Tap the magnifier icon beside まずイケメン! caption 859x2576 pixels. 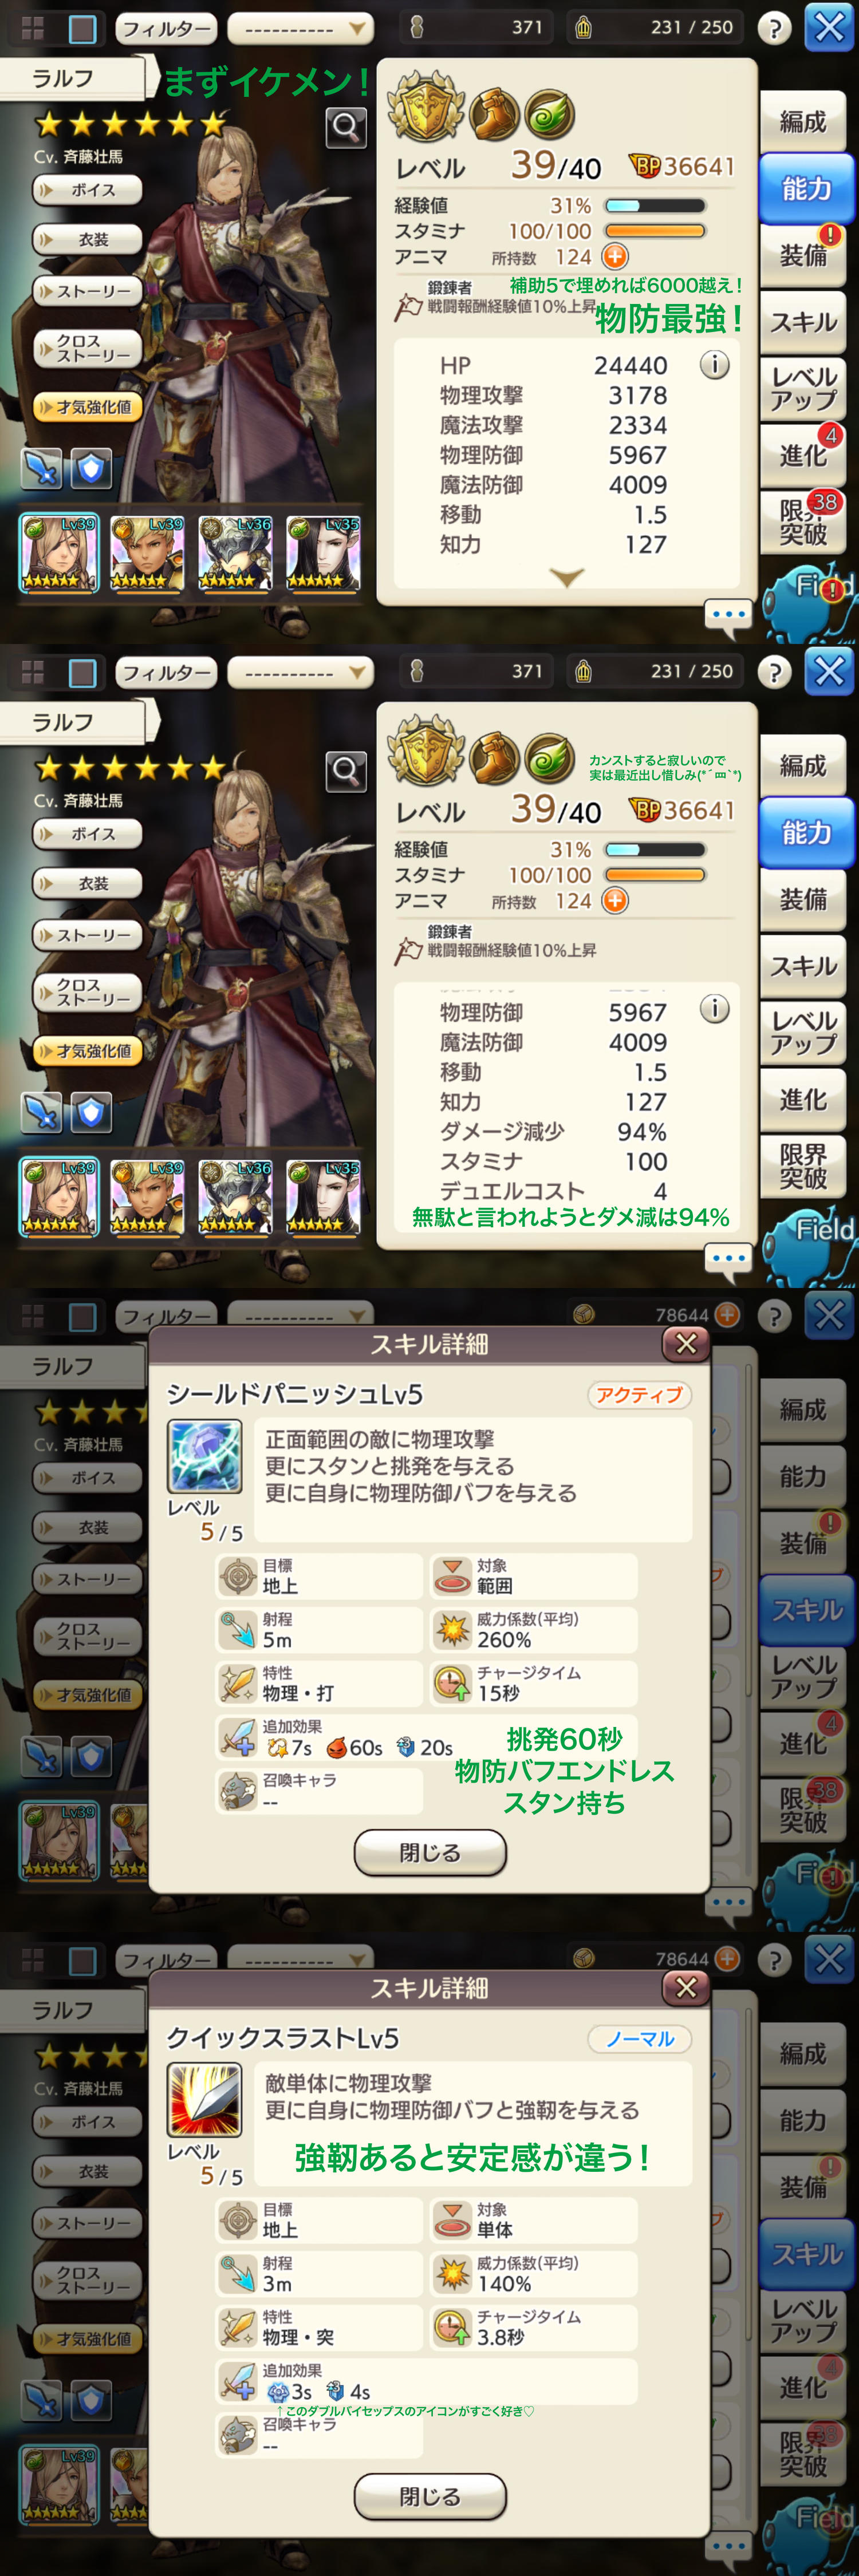[346, 127]
